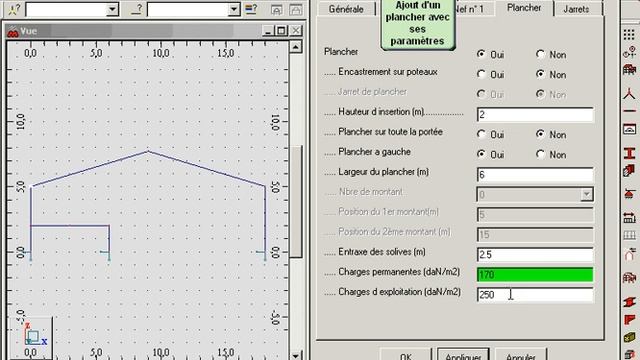Click the colored load case query icon
The image size is (640, 360).
click(x=251, y=9)
